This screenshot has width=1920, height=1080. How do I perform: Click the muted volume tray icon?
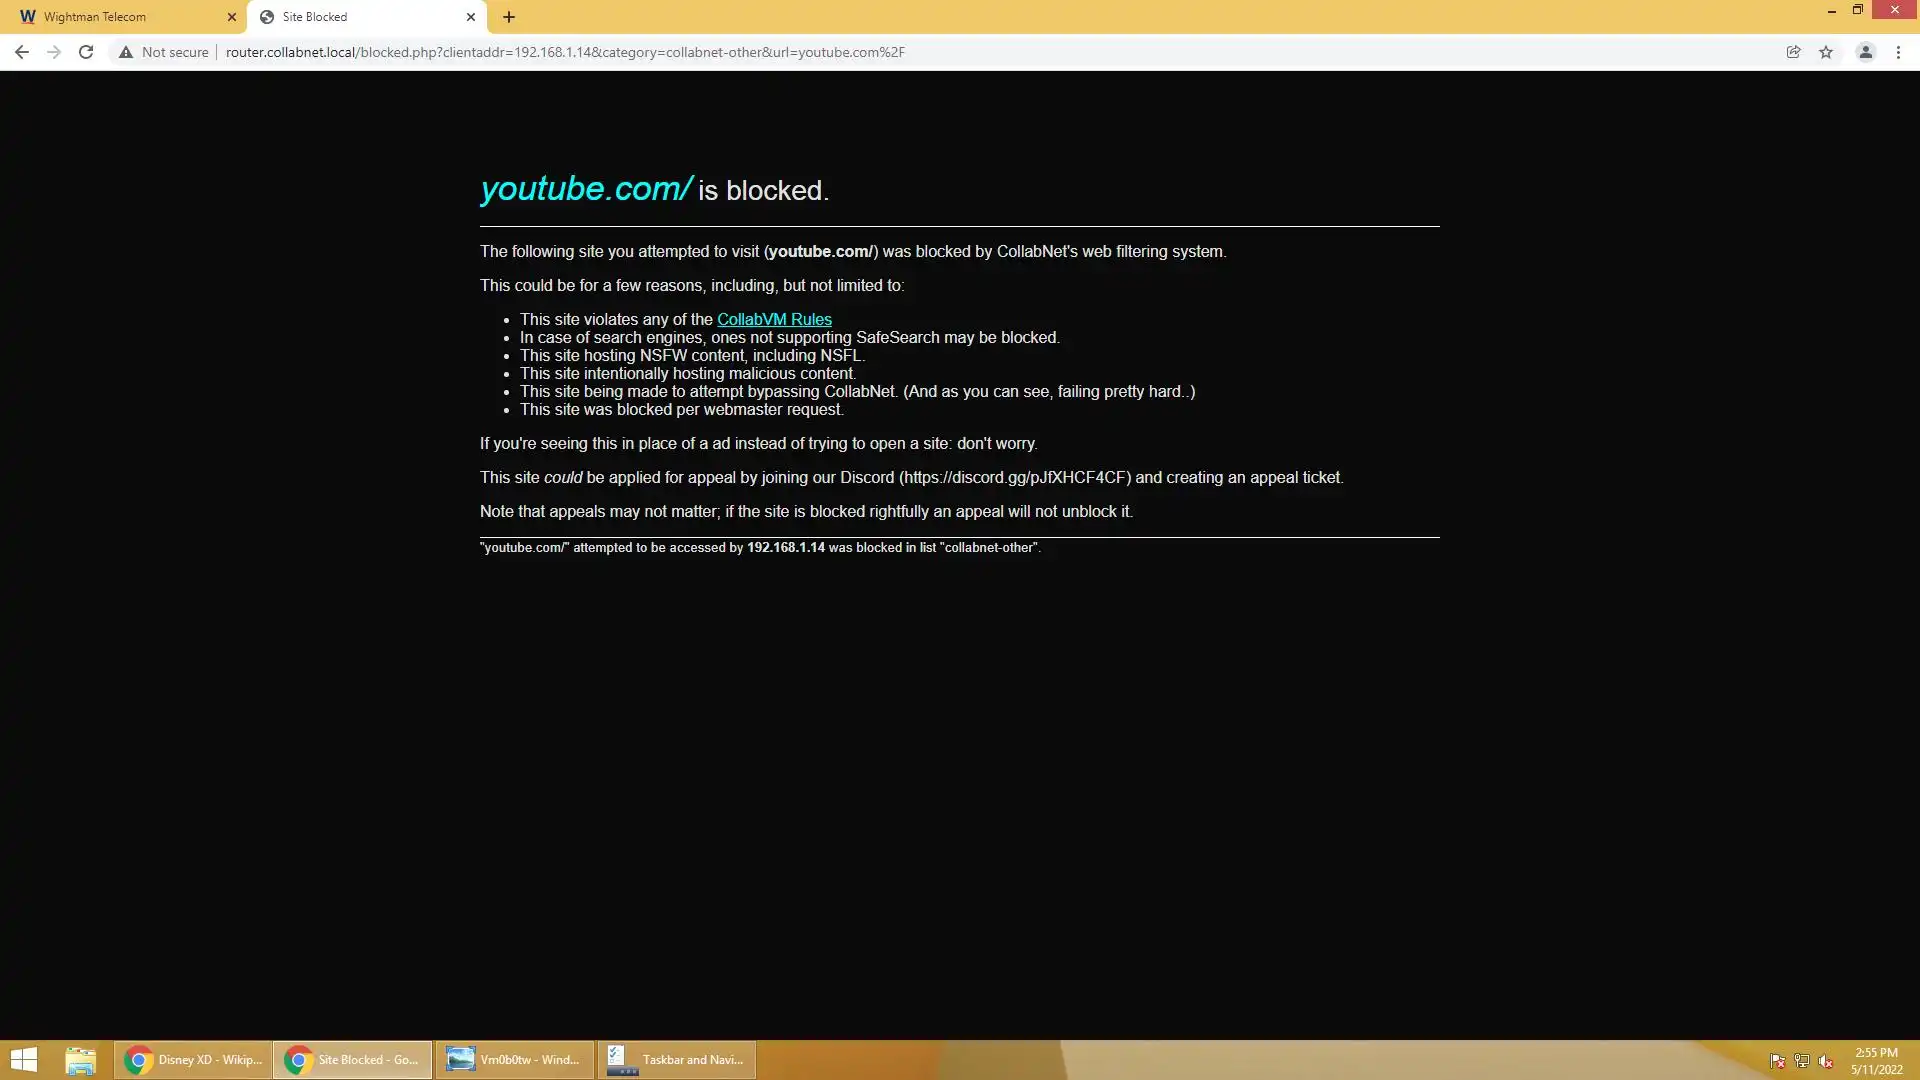(x=1826, y=1061)
